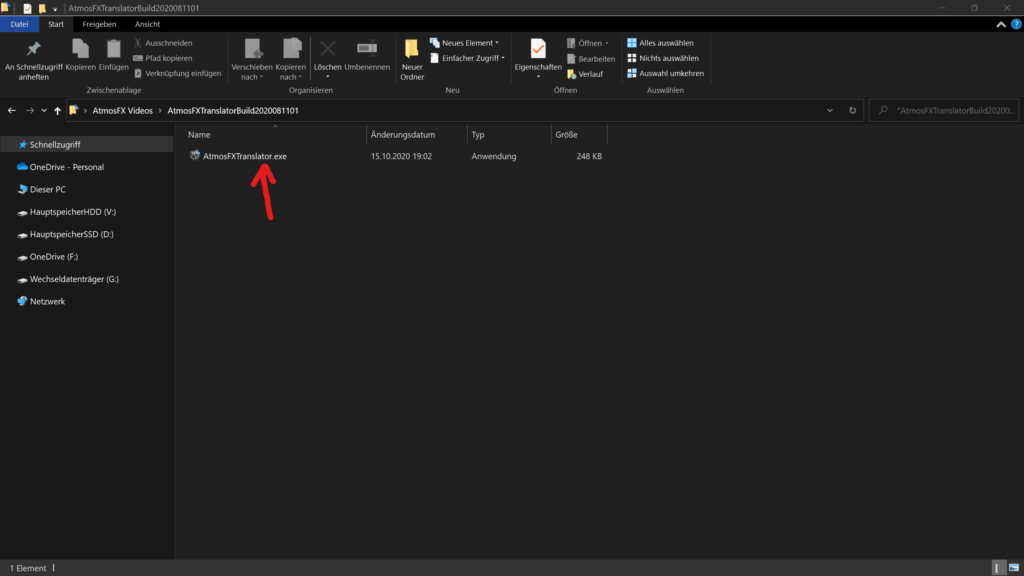
Task: Switch to the Ansicht tab
Action: [x=148, y=24]
